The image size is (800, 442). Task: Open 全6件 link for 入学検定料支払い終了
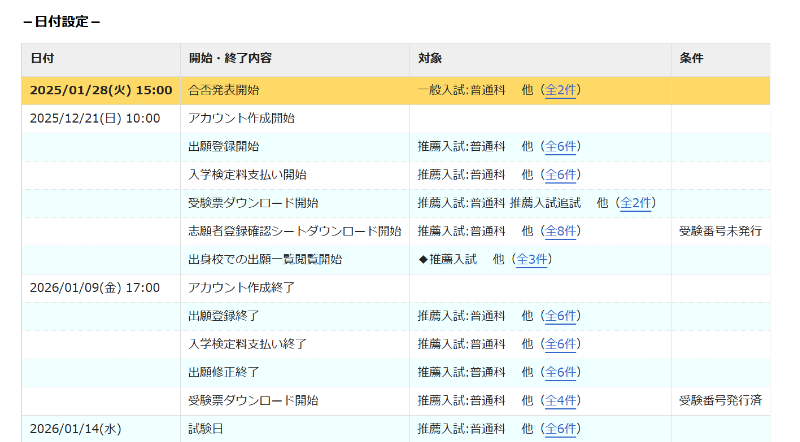tap(560, 344)
